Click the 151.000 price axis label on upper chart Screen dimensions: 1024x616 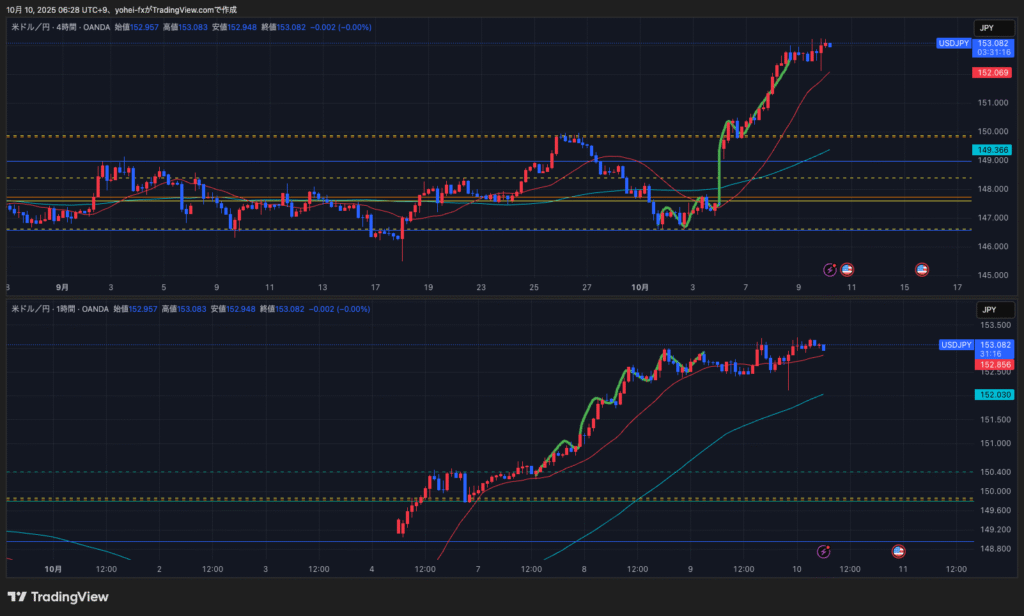[x=991, y=102]
